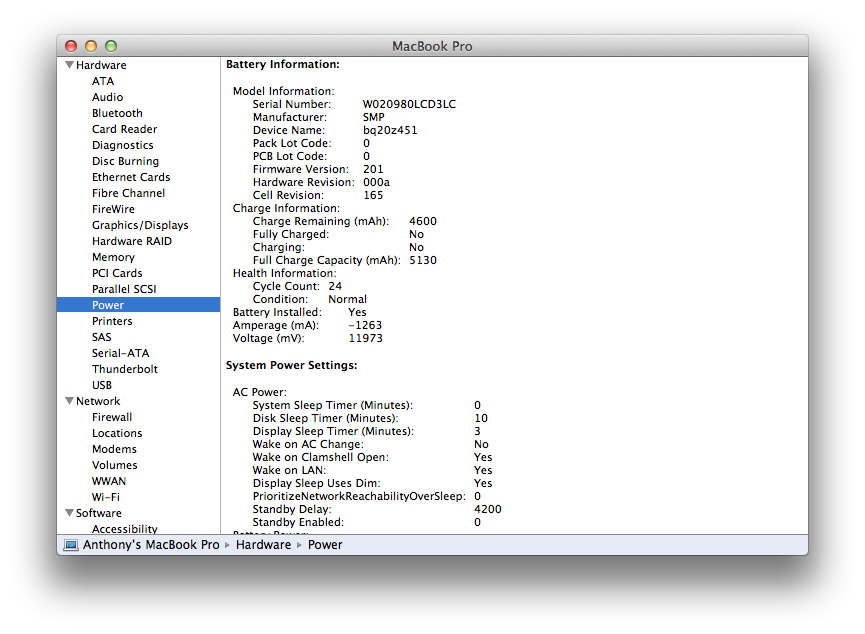This screenshot has height=634, width=865.
Task: Click full charge capacity value 5130
Action: coord(423,260)
